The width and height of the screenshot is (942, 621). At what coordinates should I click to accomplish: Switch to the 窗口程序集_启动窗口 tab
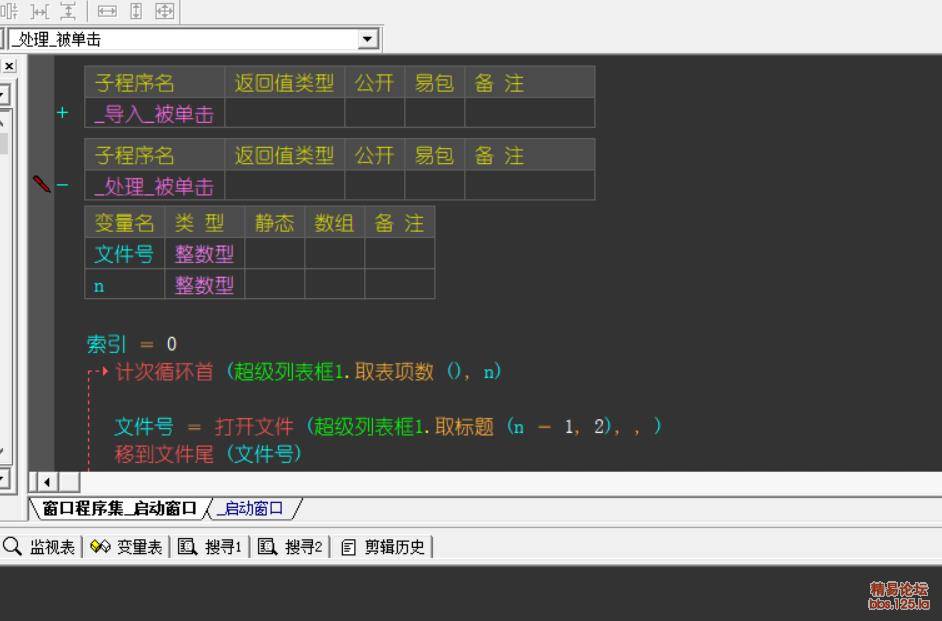pos(119,508)
